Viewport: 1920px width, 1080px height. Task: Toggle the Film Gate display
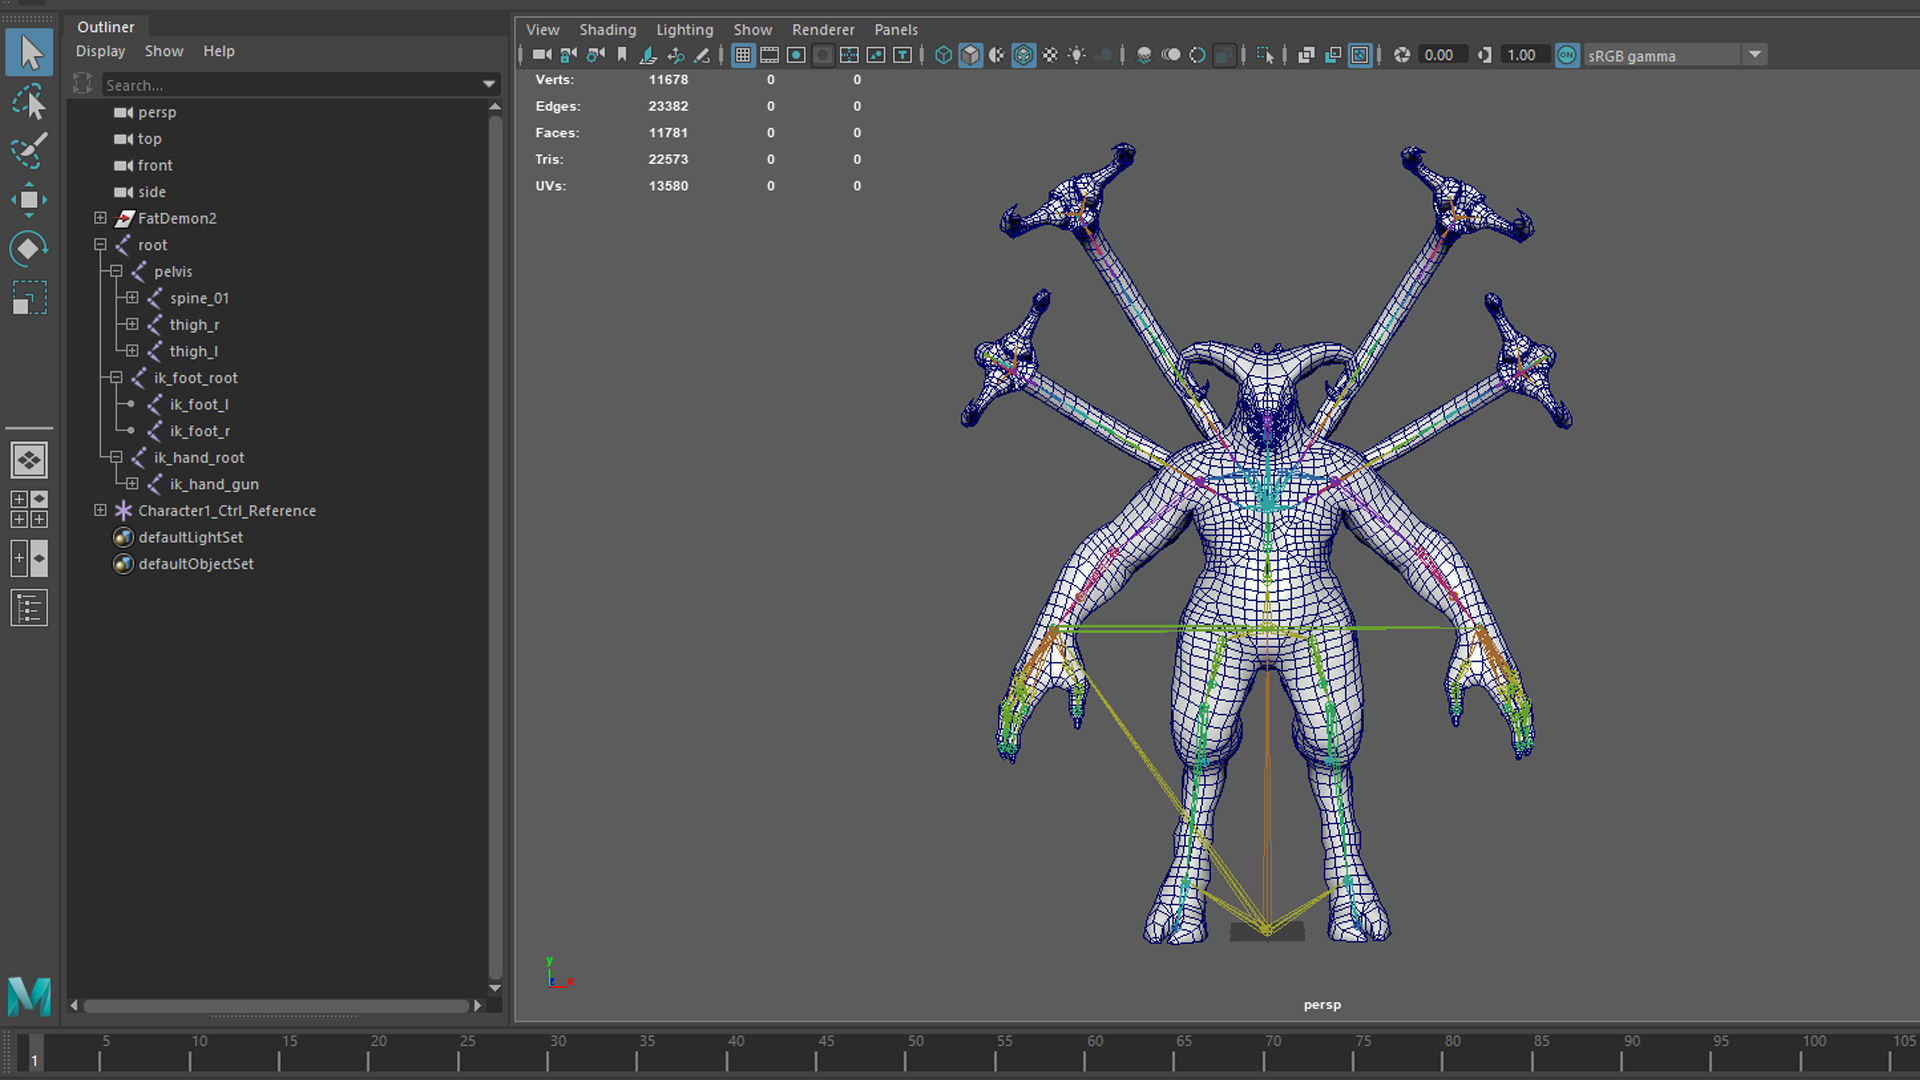pyautogui.click(x=769, y=55)
